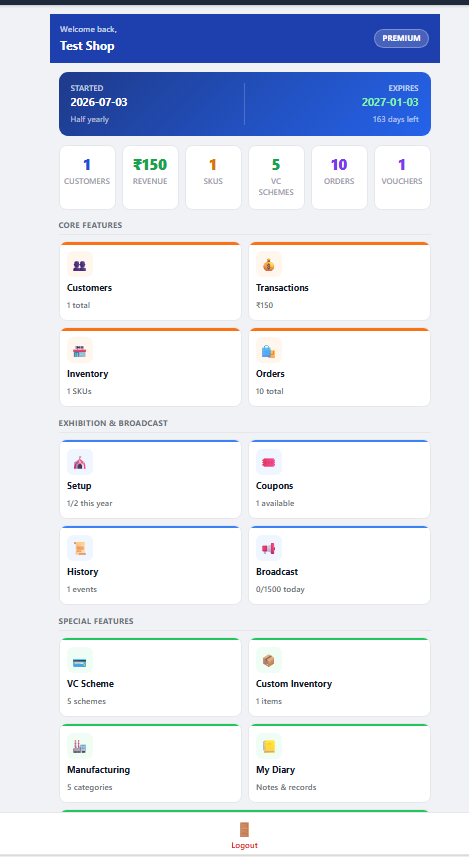
Task: Click the PREMIUM badge button
Action: coord(401,38)
